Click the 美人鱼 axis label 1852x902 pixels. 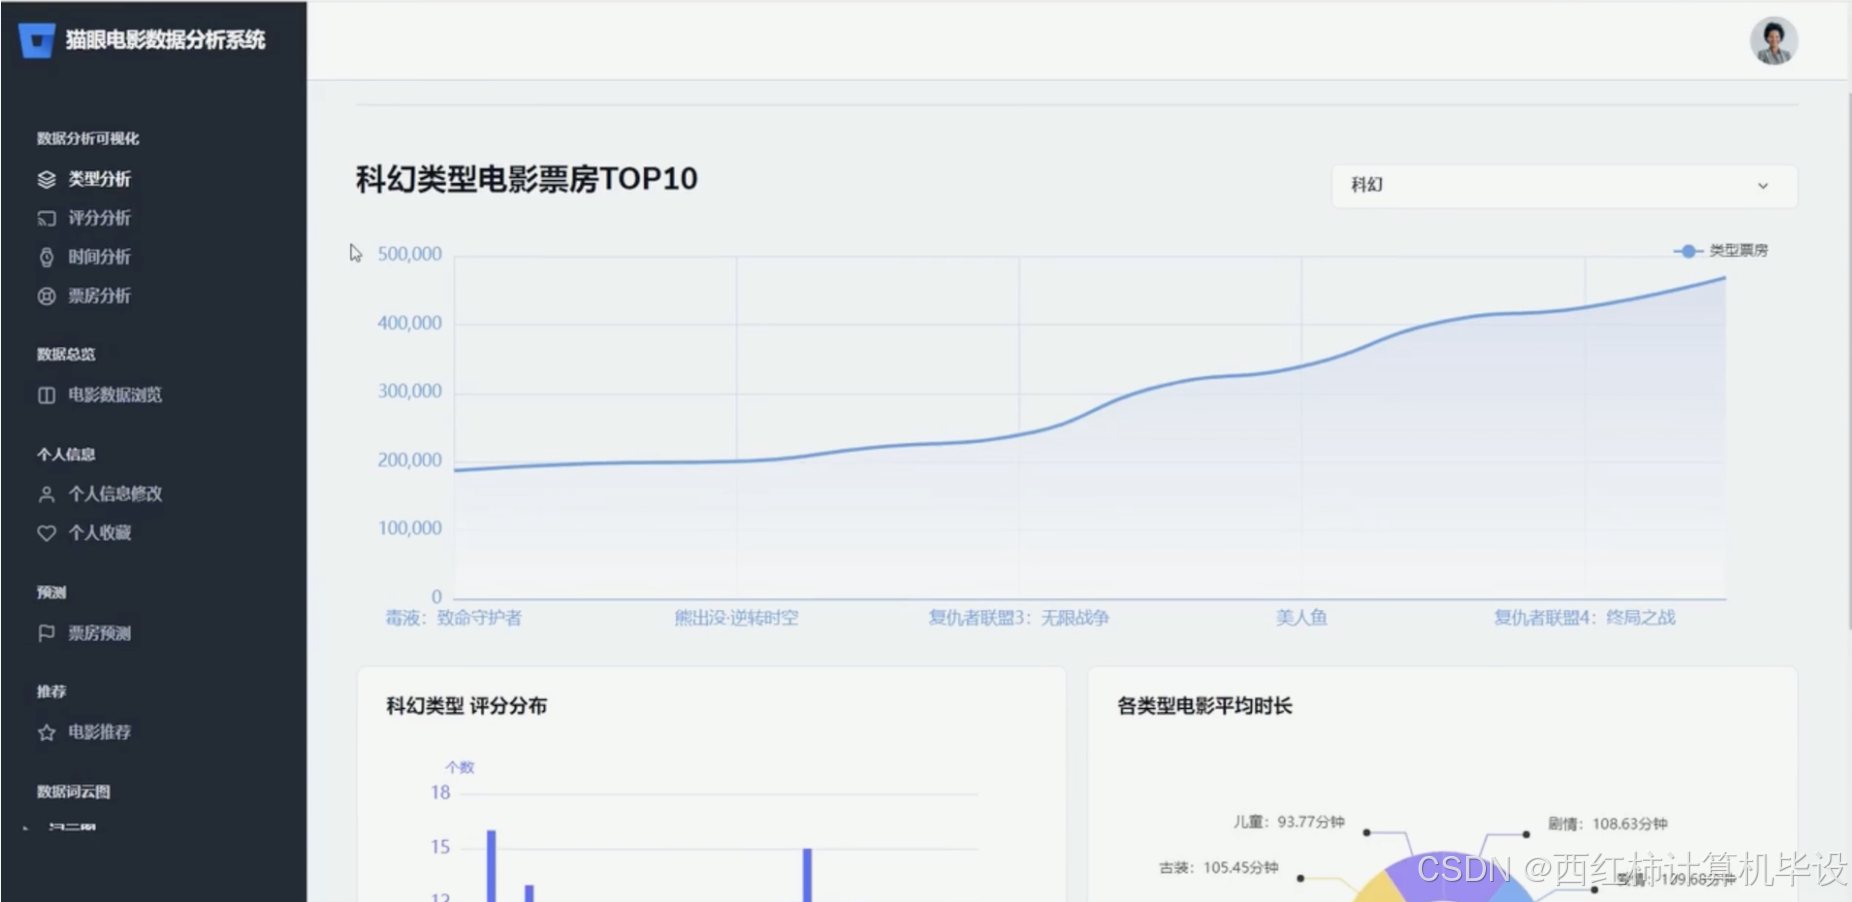click(x=1302, y=618)
